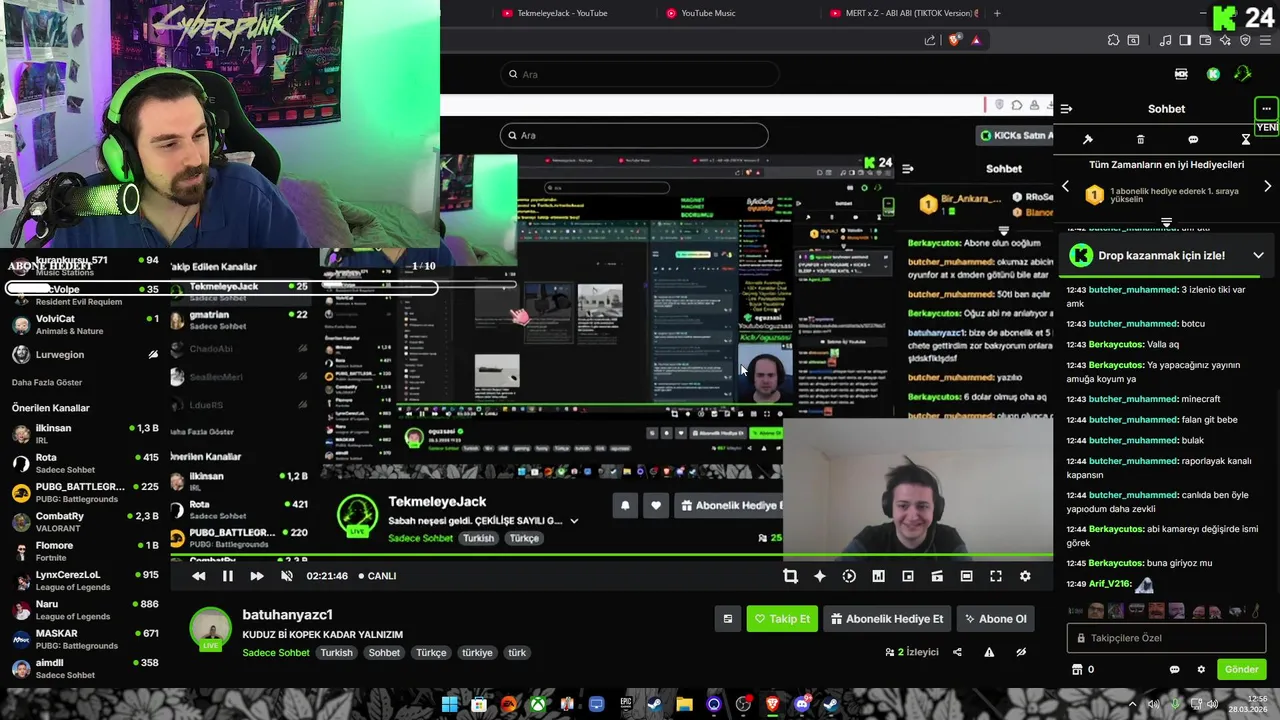This screenshot has width=1280, height=720.
Task: Open chat identity bubble icon near Gönder
Action: pos(1174,670)
